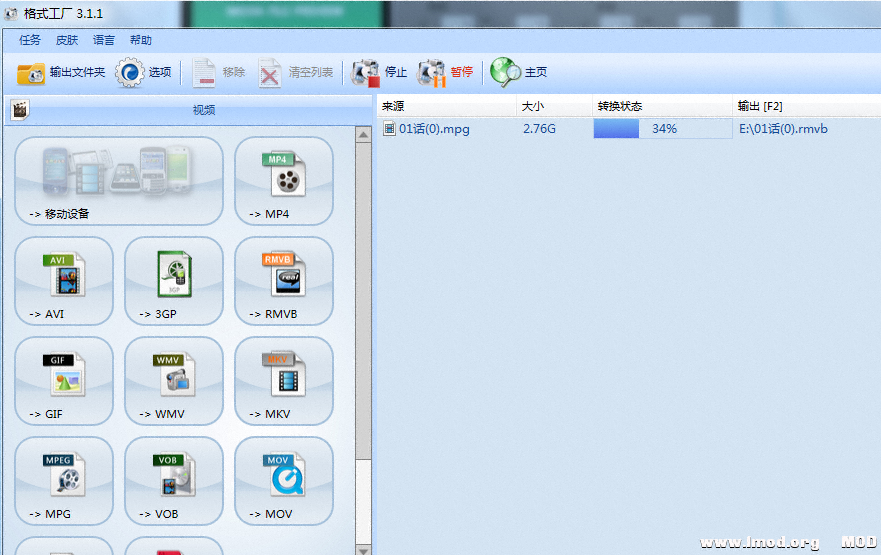Open the 输出文件夹 output folder
This screenshot has height=555, width=881.
[61, 72]
